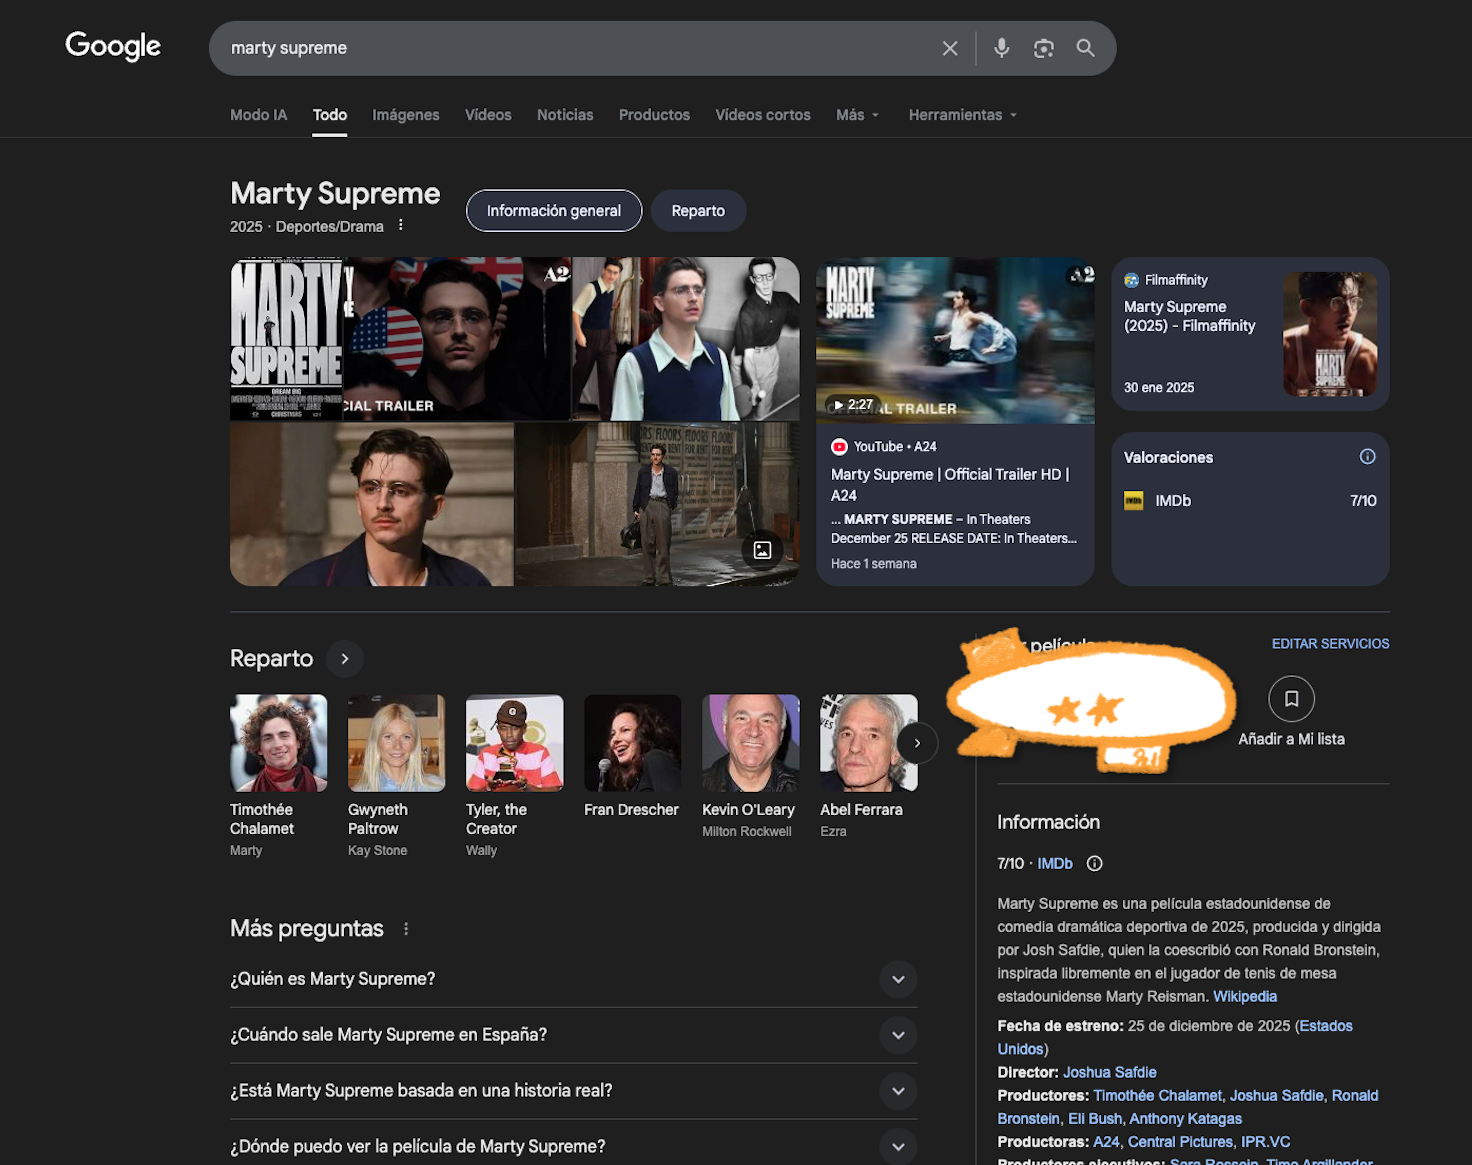Save the movie using the Añadir a Mi lista bookmark icon
The image size is (1472, 1165).
(x=1291, y=699)
